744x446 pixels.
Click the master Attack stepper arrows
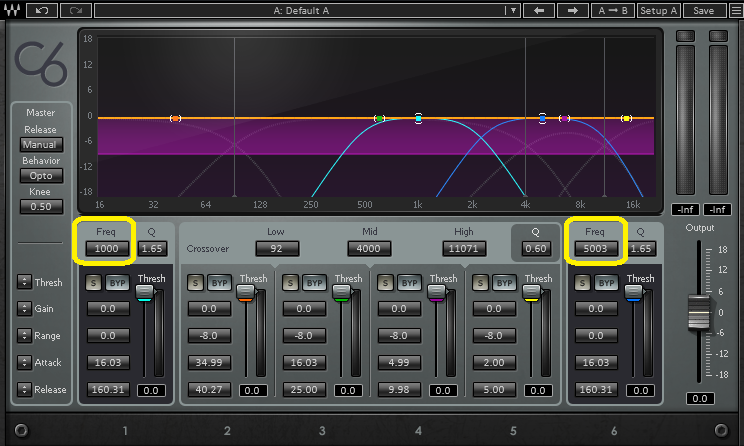click(x=24, y=363)
